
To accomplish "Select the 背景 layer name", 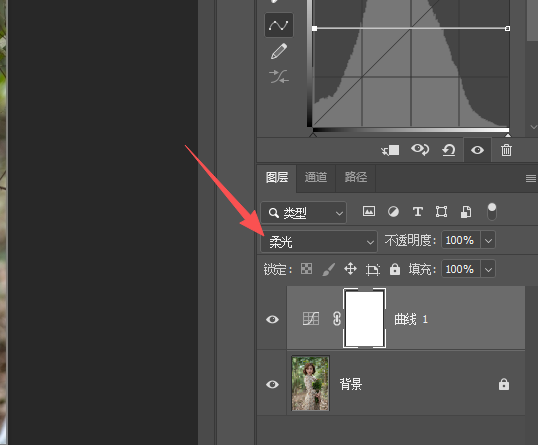I will (x=351, y=384).
